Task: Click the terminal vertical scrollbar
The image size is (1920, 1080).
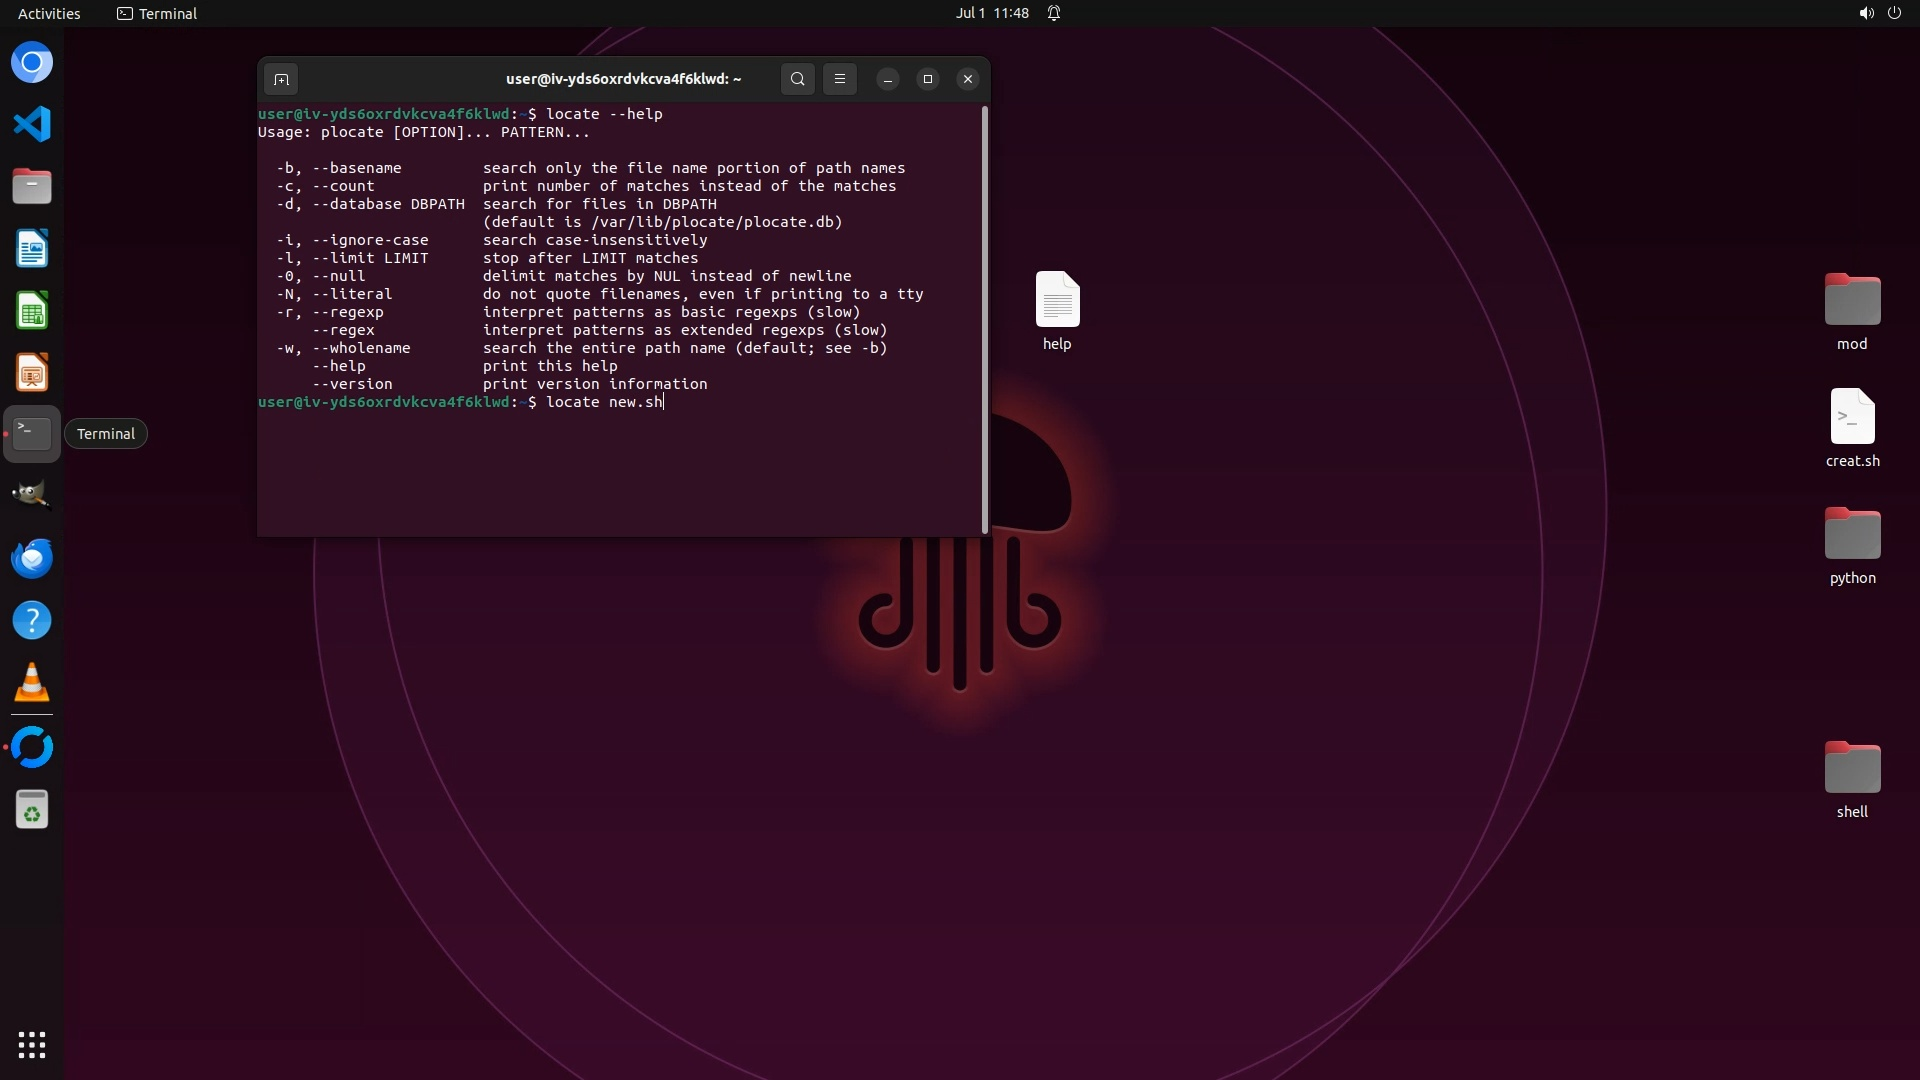Action: pyautogui.click(x=985, y=320)
